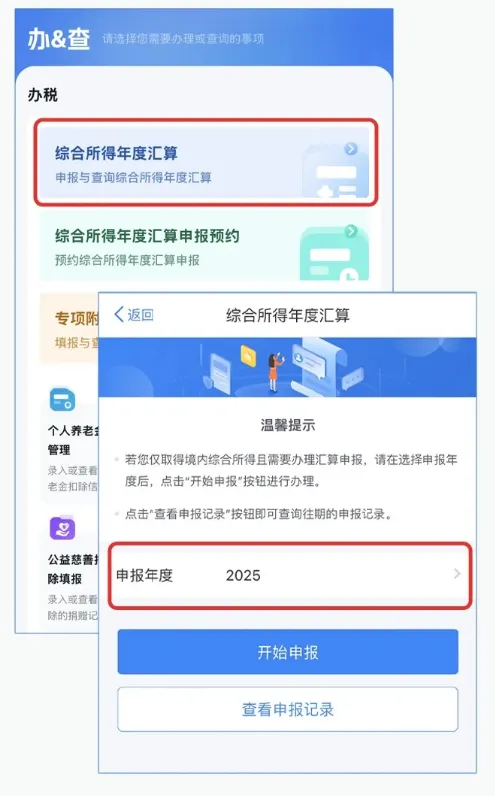
Task: Click arrow icon on 综合所得年度汇算 card
Action: [x=351, y=149]
